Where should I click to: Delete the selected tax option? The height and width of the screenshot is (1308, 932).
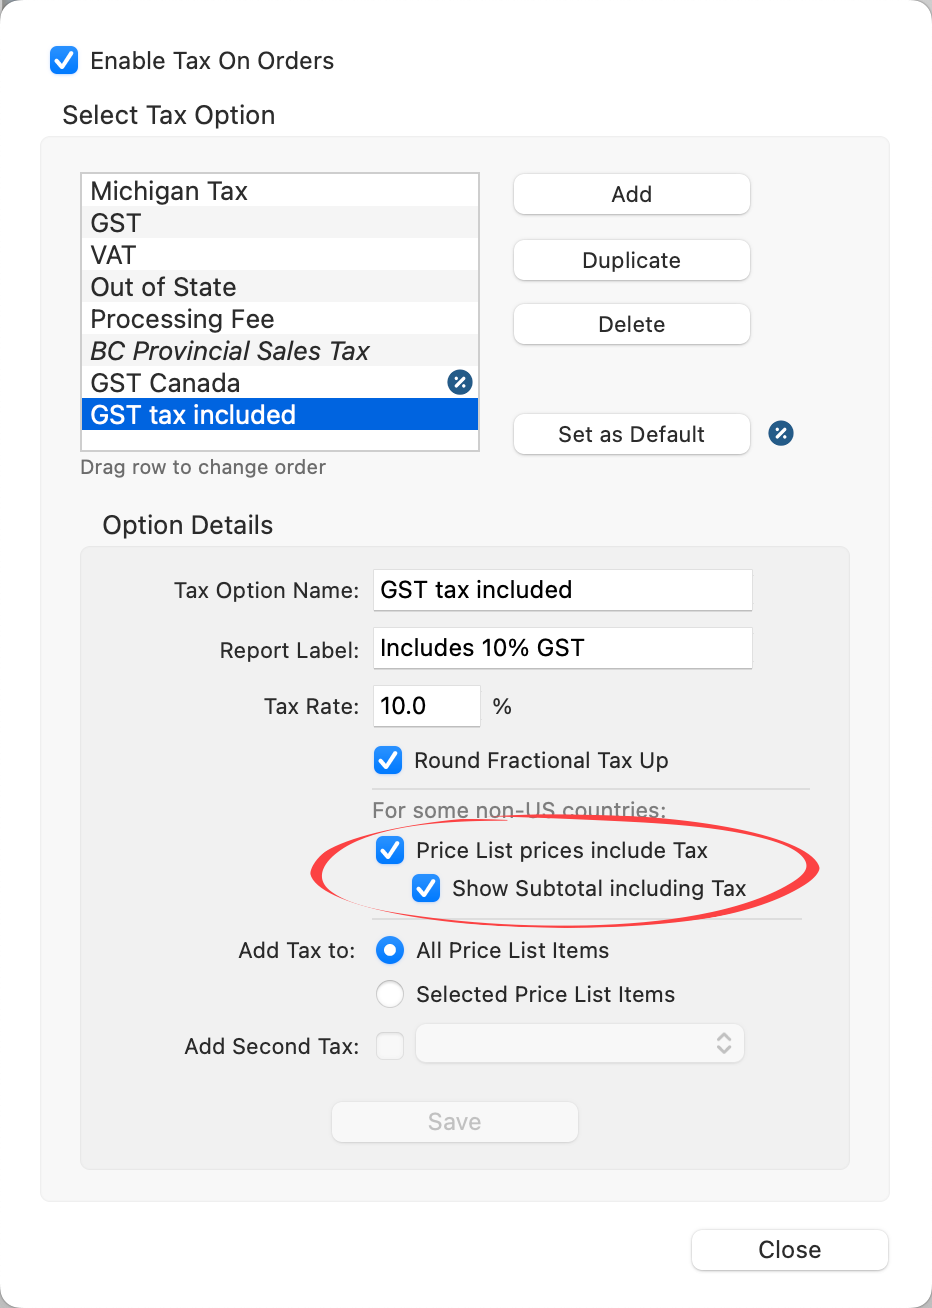click(x=631, y=324)
